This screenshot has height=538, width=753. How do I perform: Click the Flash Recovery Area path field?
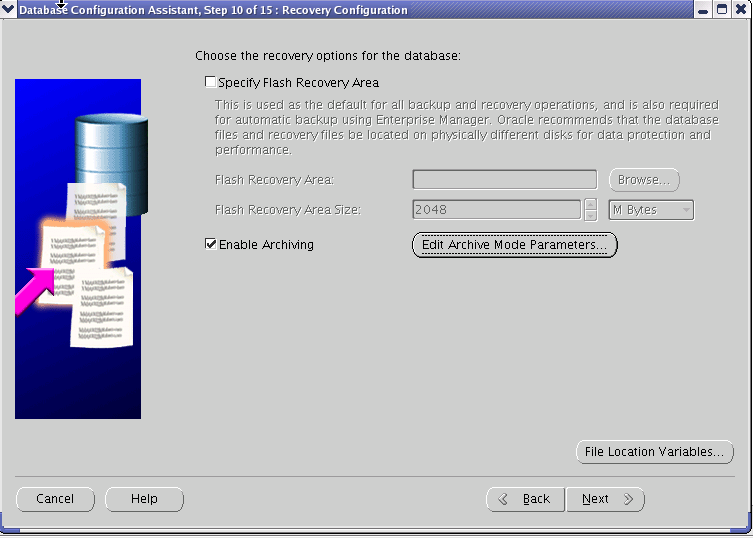point(505,180)
